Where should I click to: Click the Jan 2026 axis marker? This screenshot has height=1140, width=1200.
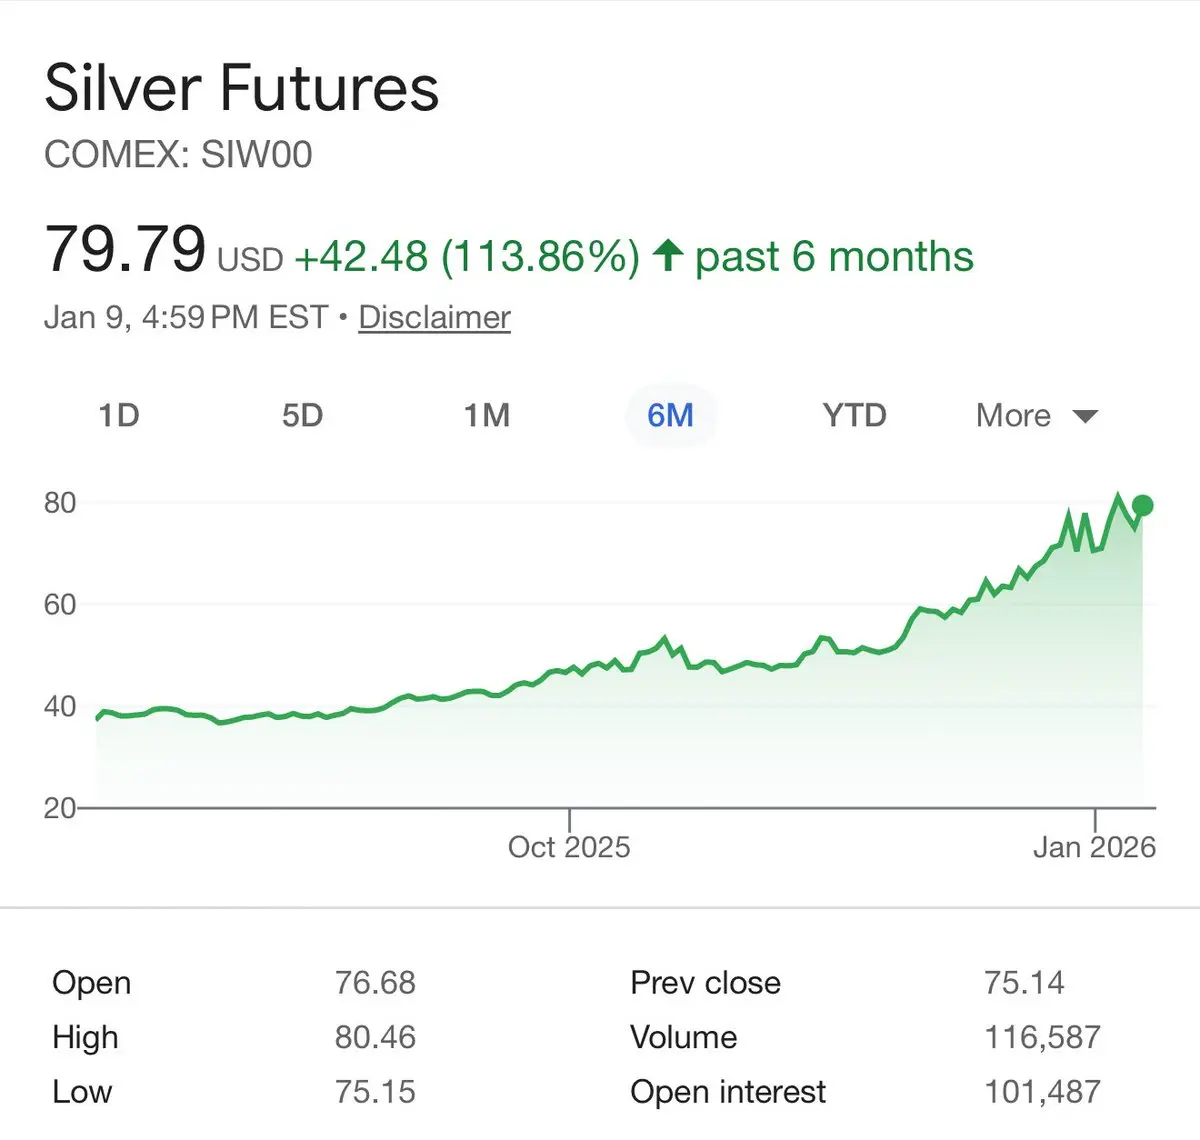[1094, 847]
